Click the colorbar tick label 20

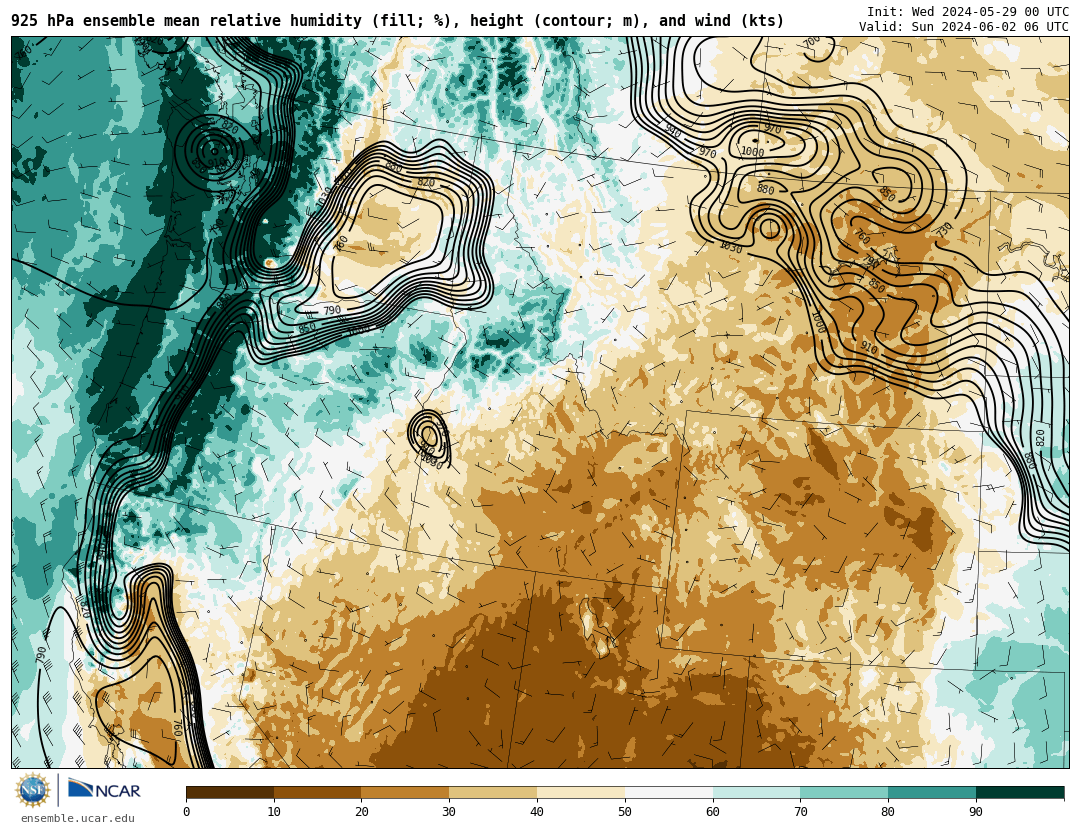pos(362,812)
